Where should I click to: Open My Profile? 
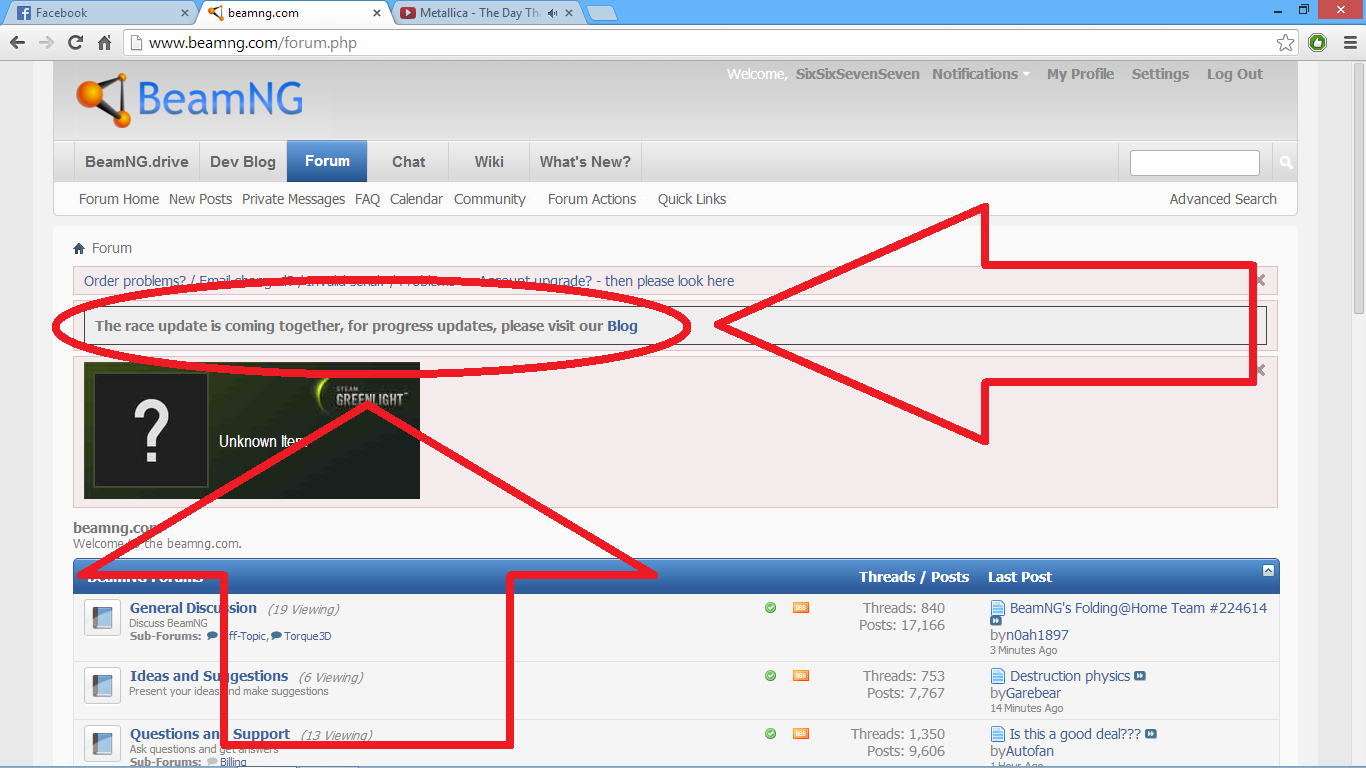[x=1080, y=74]
